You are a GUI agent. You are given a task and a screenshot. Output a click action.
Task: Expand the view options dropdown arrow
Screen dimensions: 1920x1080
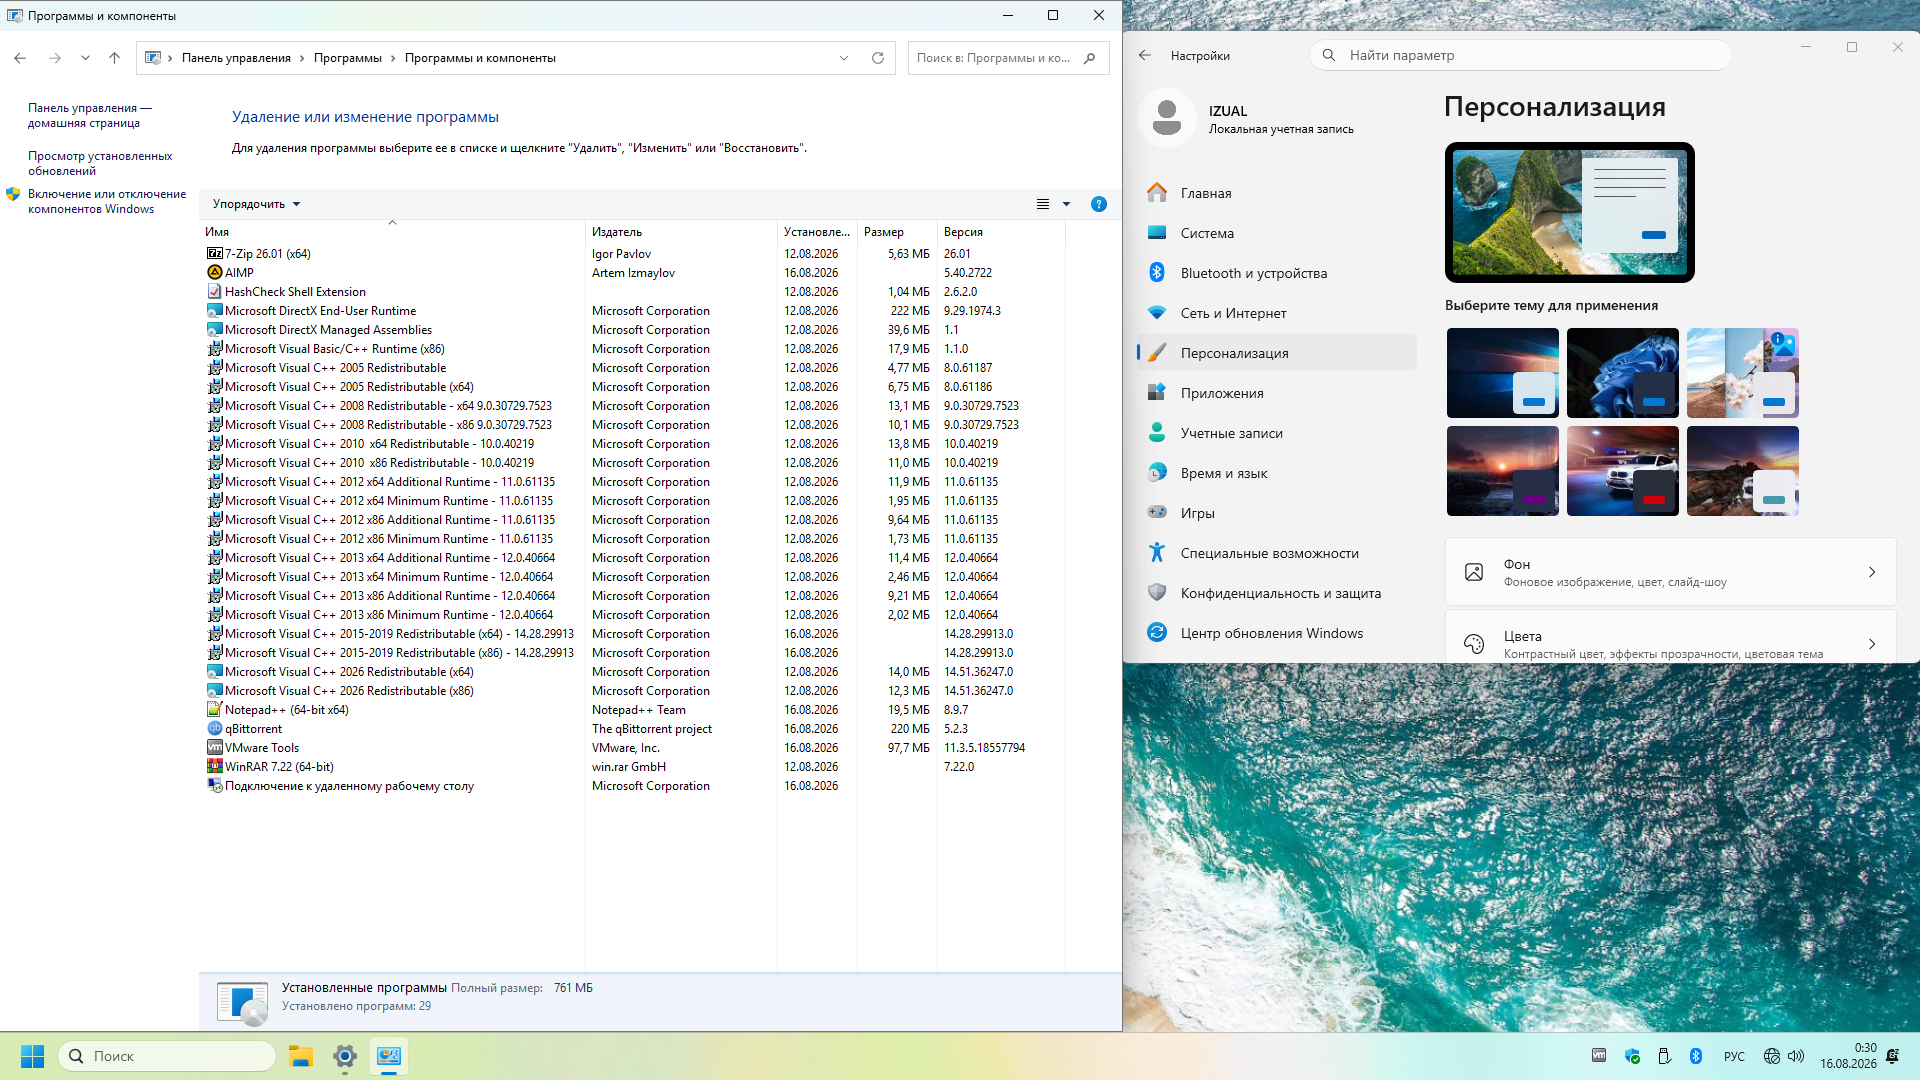pyautogui.click(x=1067, y=204)
